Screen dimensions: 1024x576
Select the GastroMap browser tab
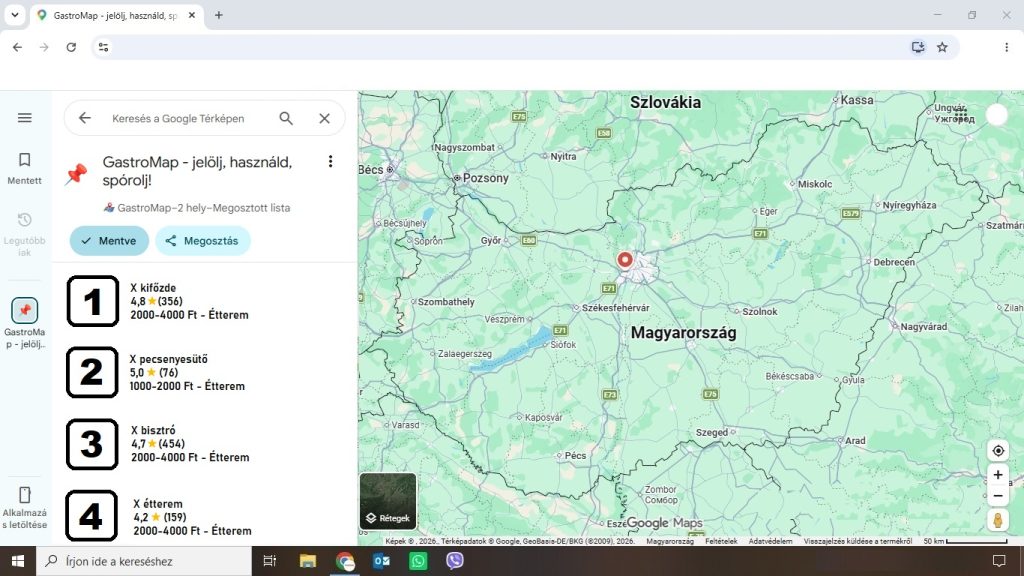pos(116,15)
